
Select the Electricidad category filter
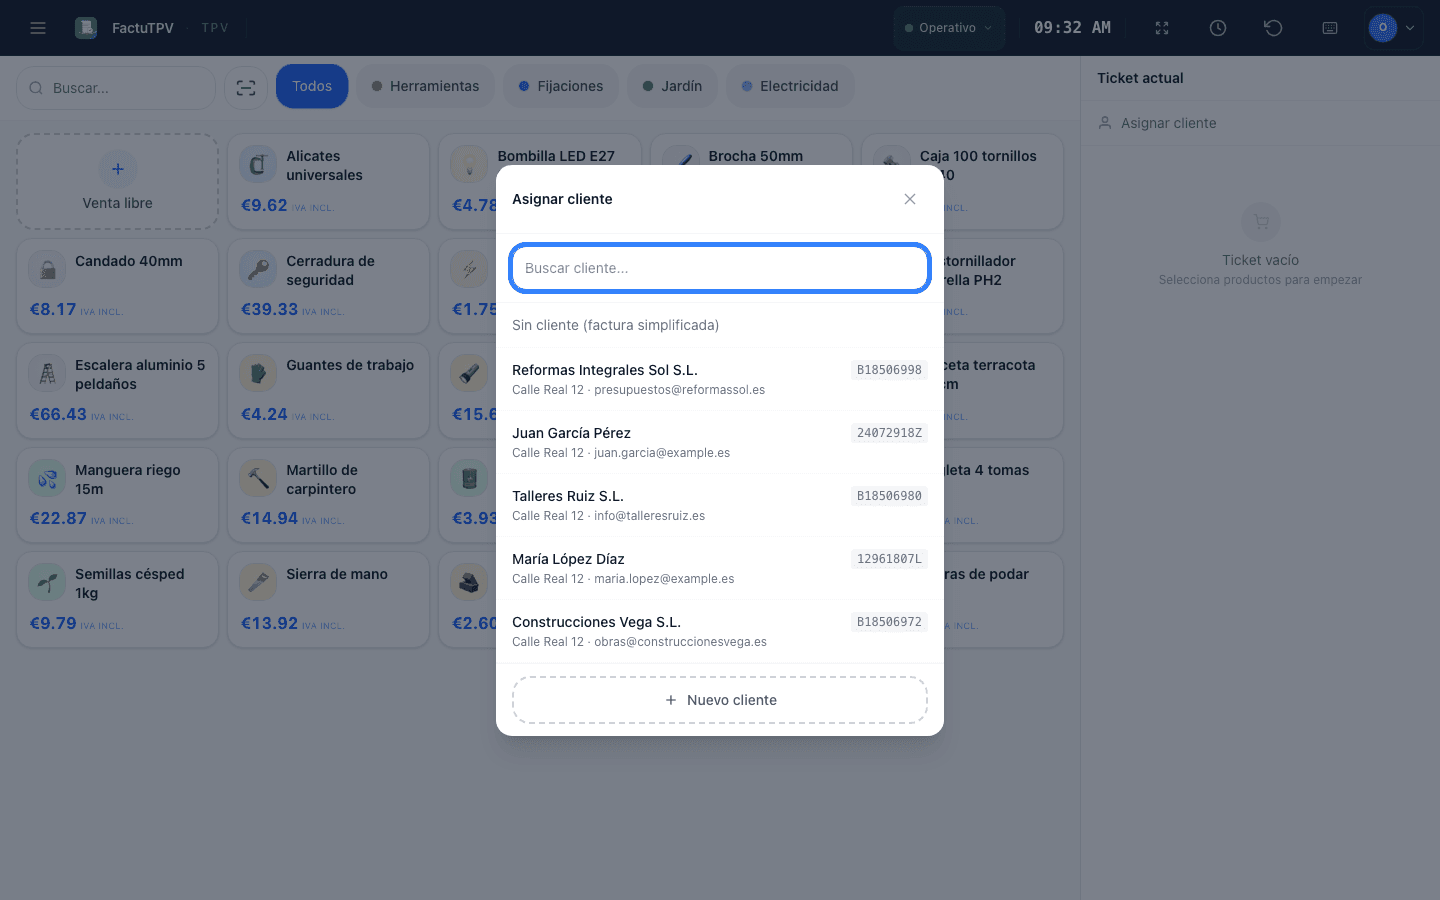tap(790, 86)
